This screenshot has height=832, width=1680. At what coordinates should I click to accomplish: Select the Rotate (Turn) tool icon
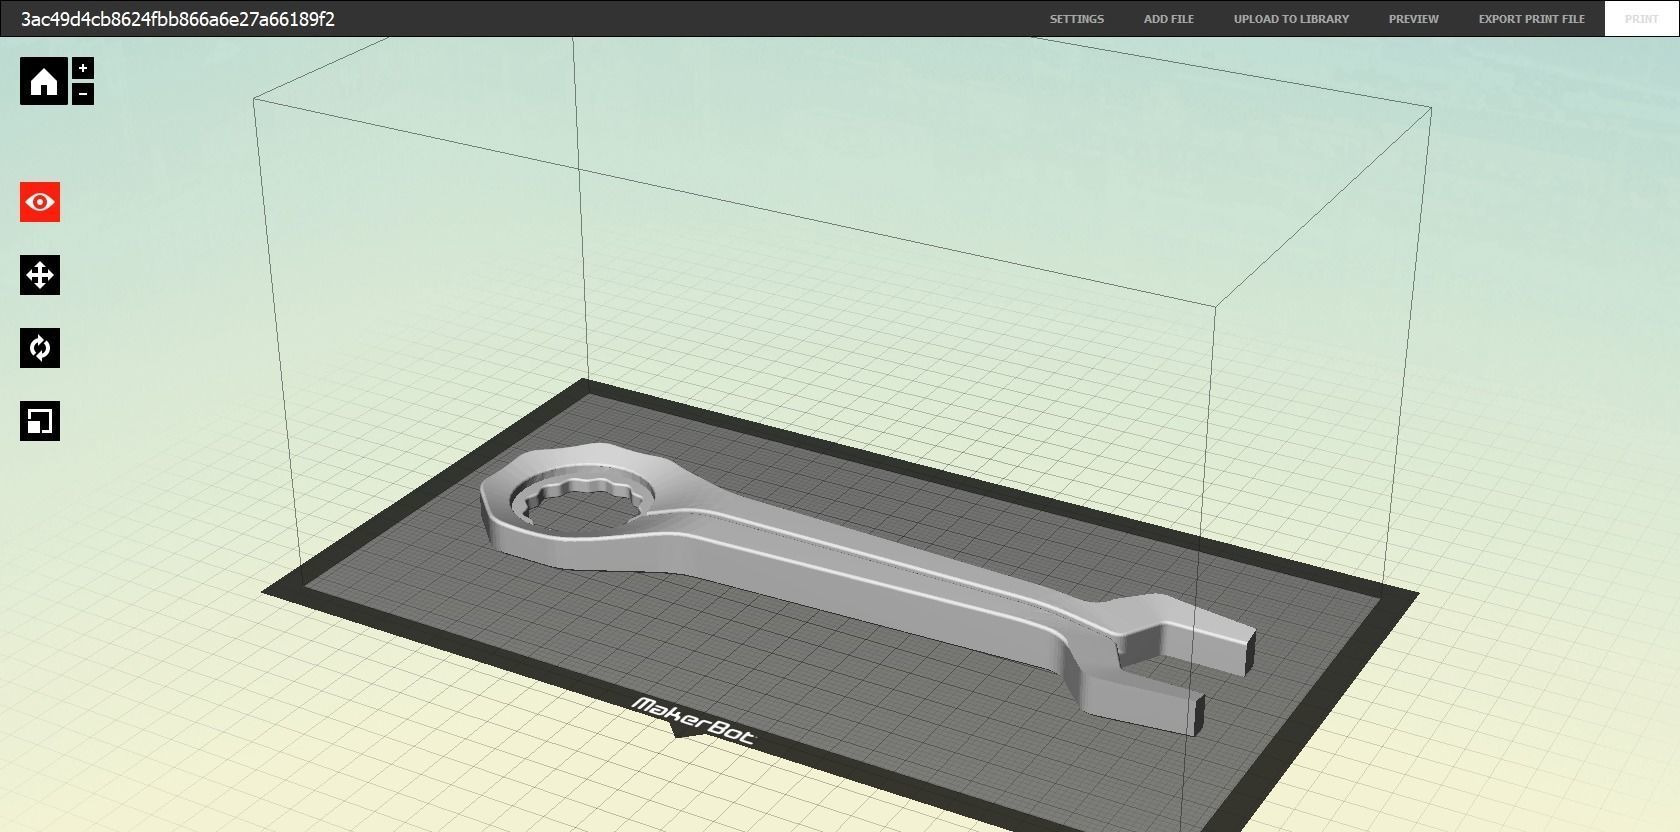(x=40, y=348)
